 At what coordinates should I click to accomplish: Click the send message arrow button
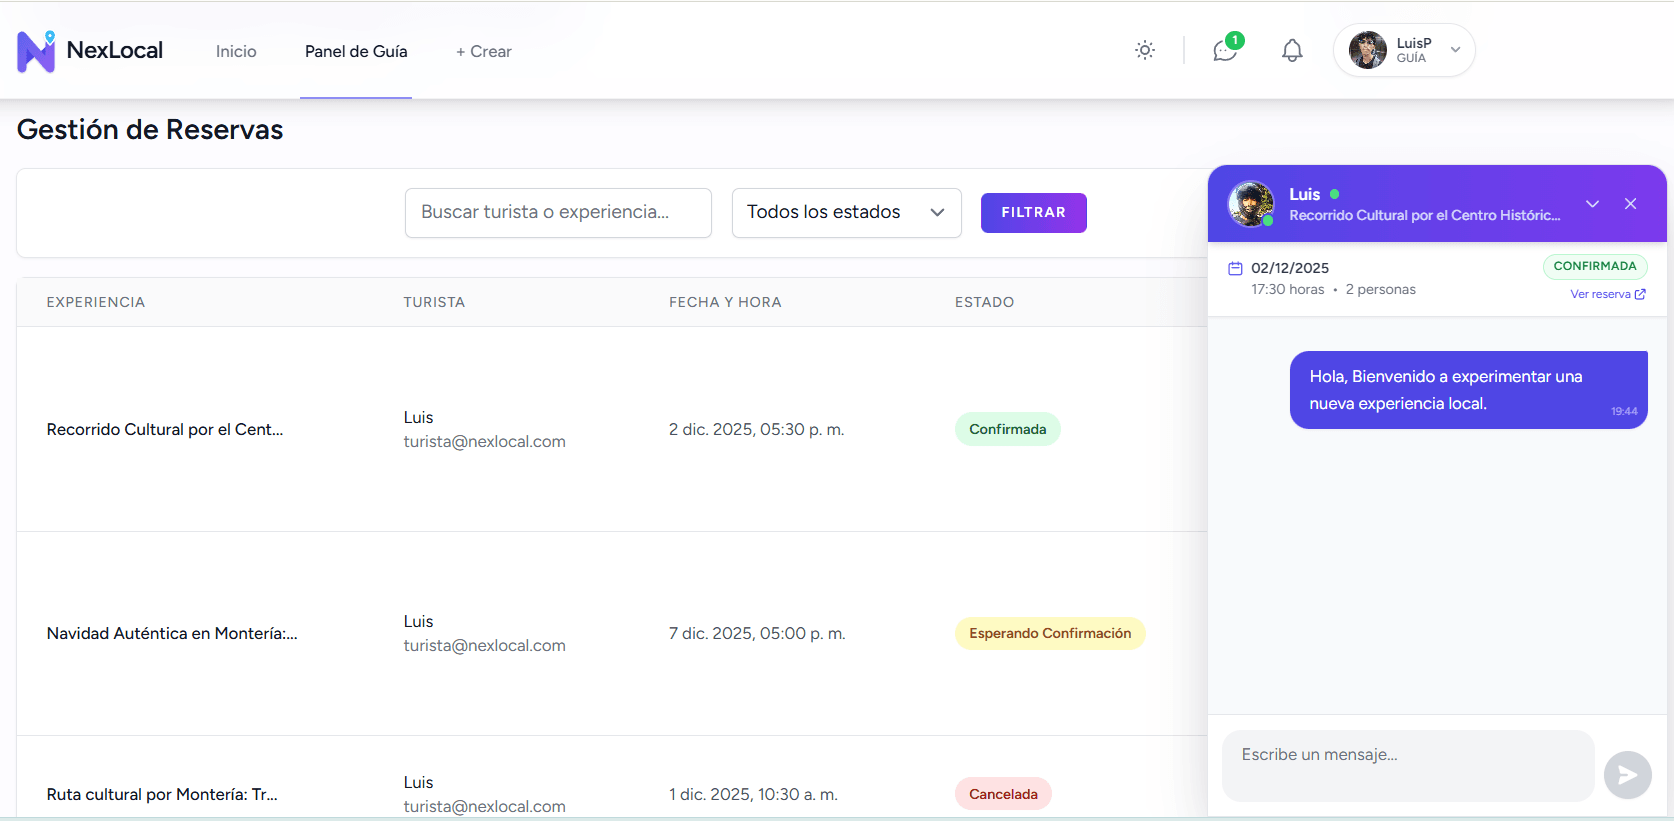click(1627, 775)
